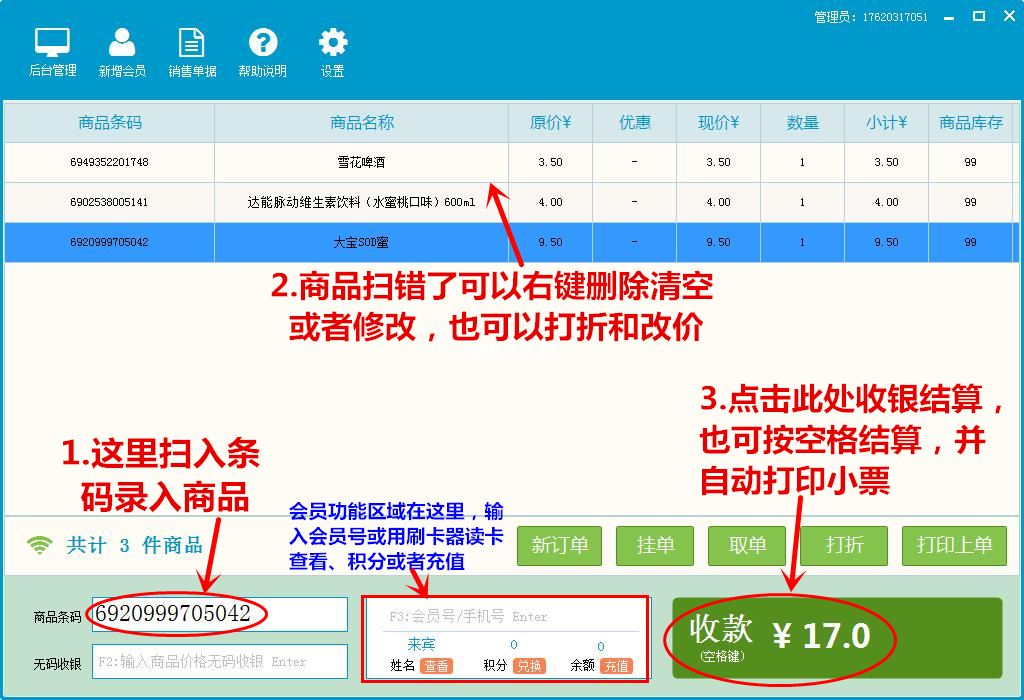Click 小计¥ column header

[x=886, y=122]
